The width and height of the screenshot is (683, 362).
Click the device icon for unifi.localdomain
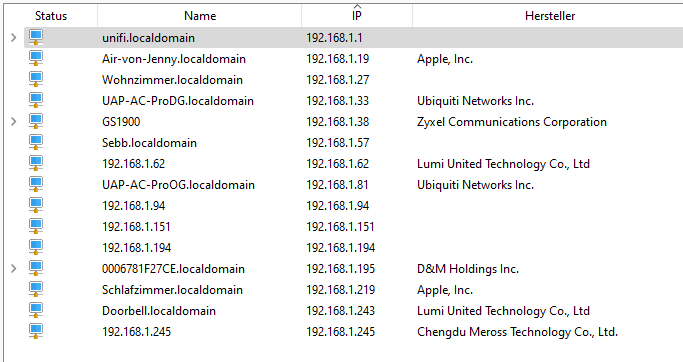point(36,37)
